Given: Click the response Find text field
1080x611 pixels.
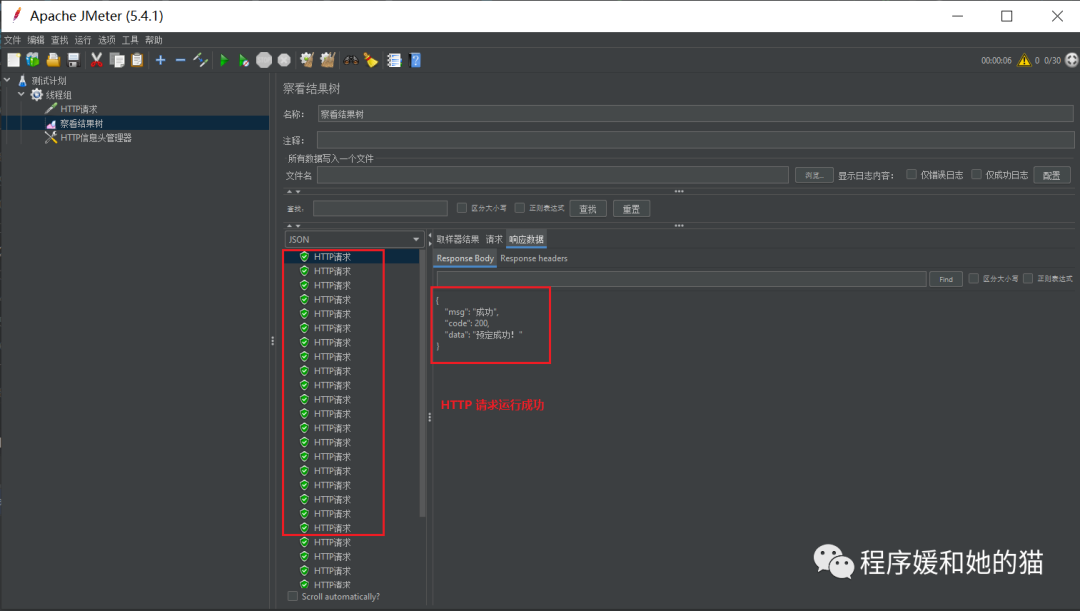Looking at the screenshot, I should point(681,279).
